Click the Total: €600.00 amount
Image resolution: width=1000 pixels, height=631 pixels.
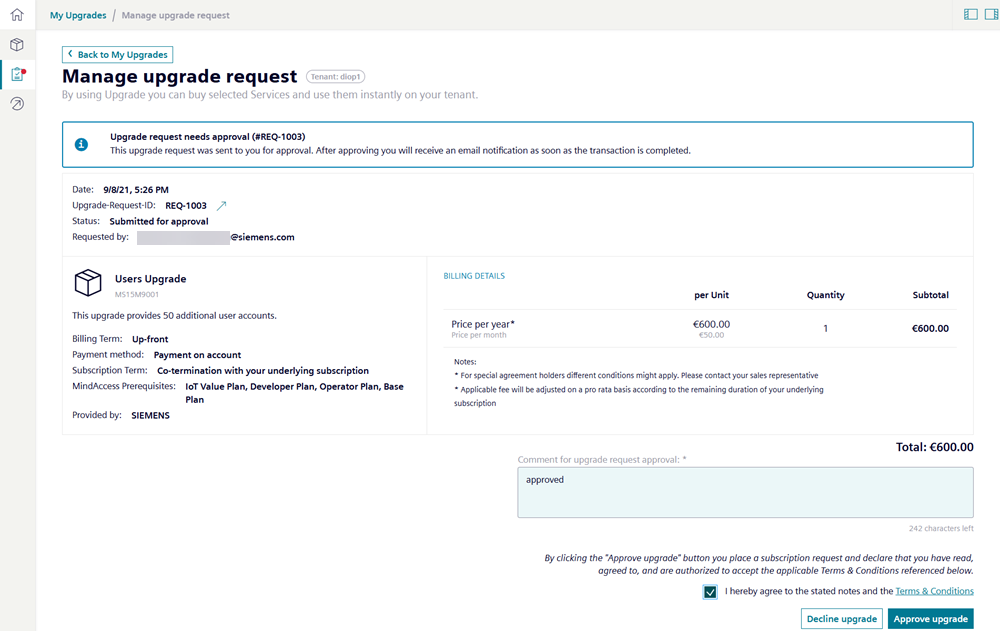click(934, 447)
